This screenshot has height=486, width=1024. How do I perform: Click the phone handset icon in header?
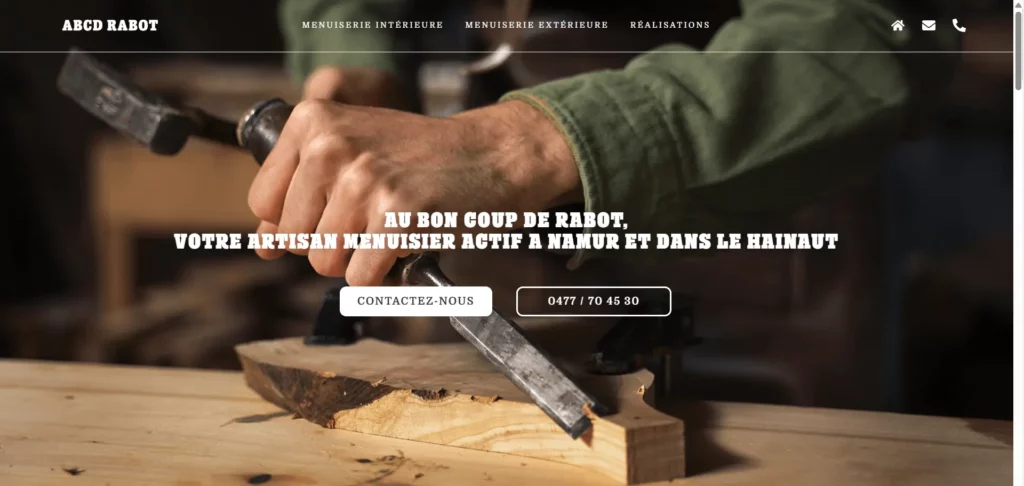(959, 25)
